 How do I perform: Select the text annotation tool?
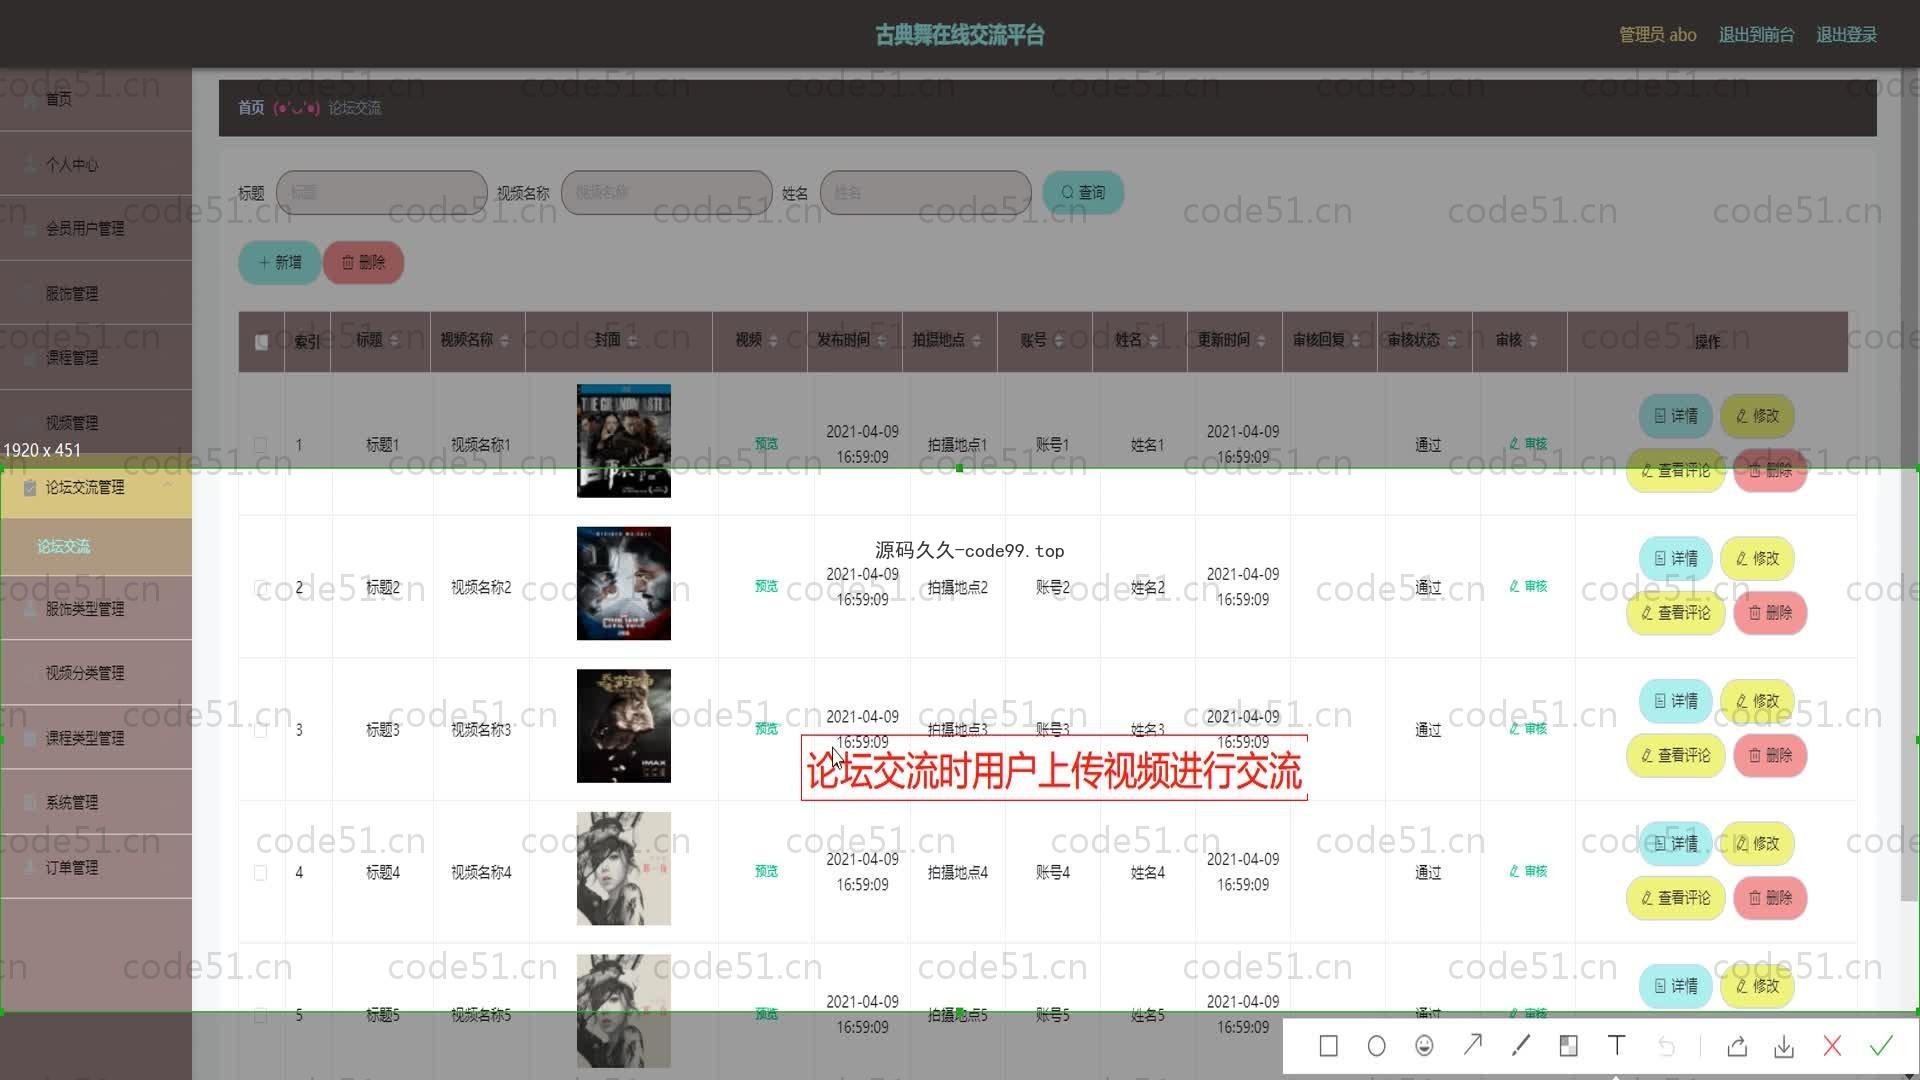coord(1616,1046)
